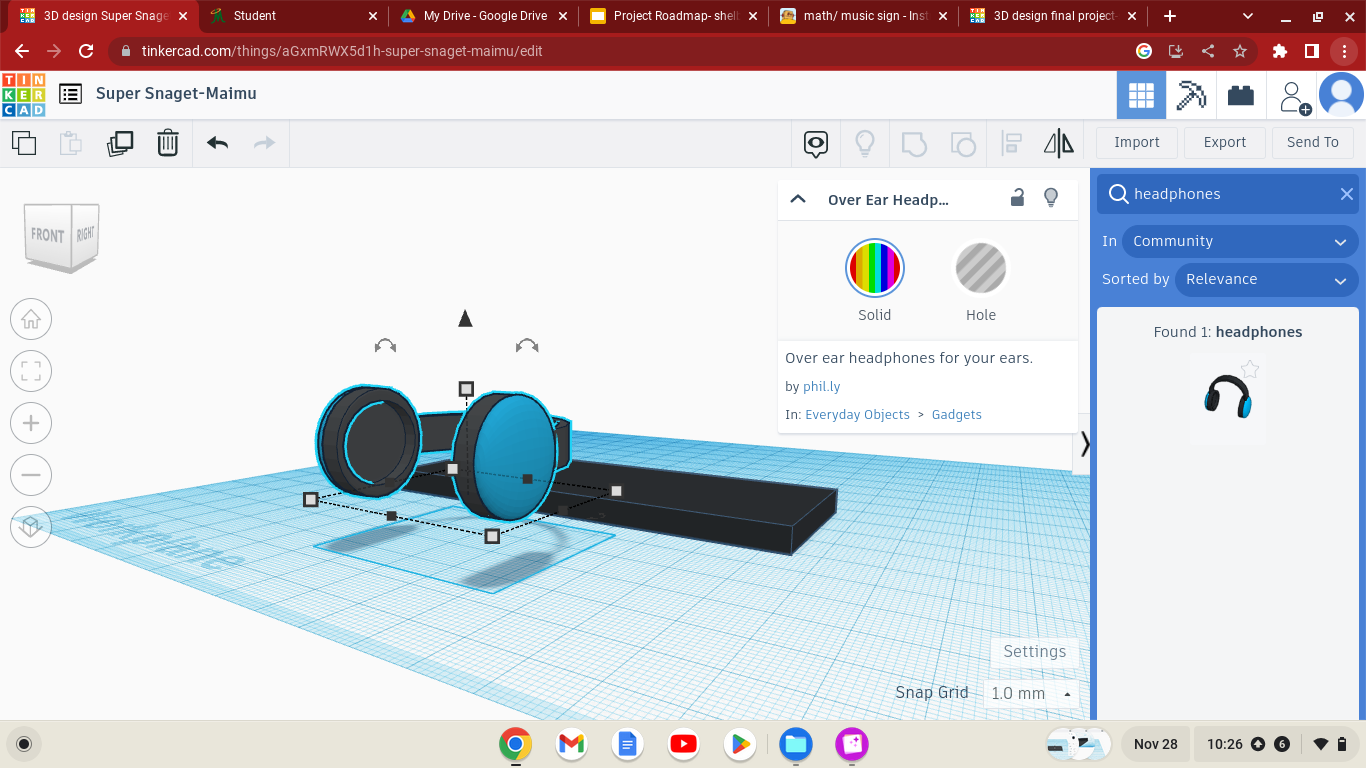
Task: Hide the shape with the lightbulb toggle
Action: coord(1051,198)
